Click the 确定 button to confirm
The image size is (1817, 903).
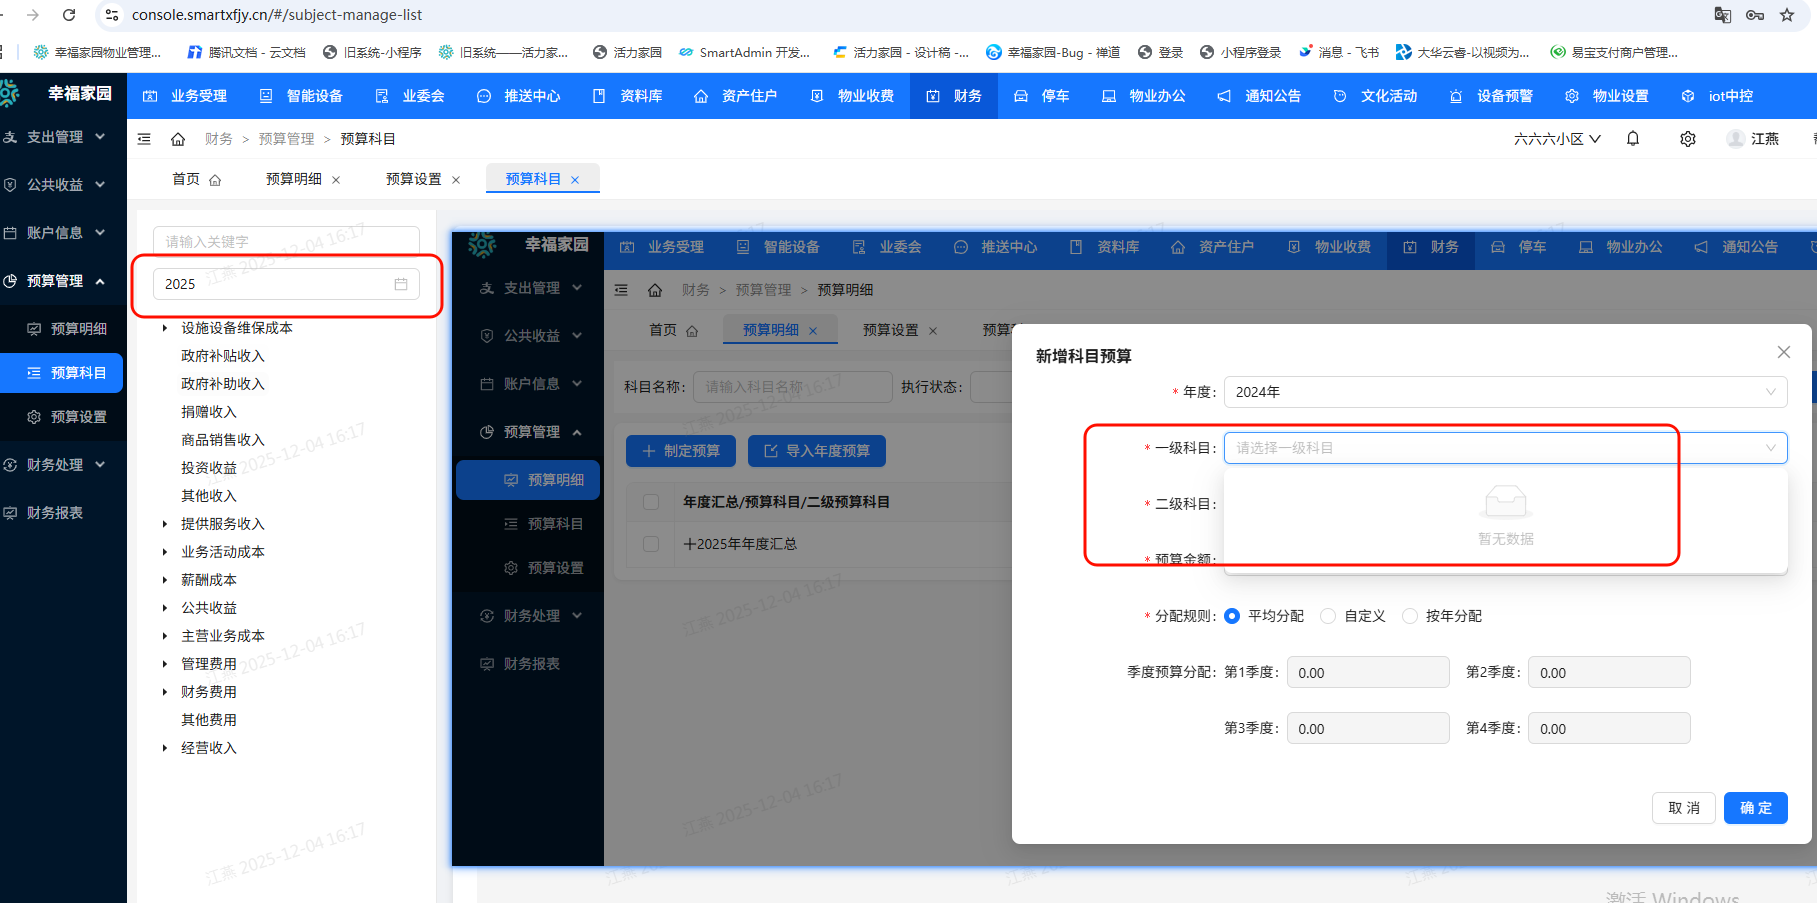point(1755,808)
